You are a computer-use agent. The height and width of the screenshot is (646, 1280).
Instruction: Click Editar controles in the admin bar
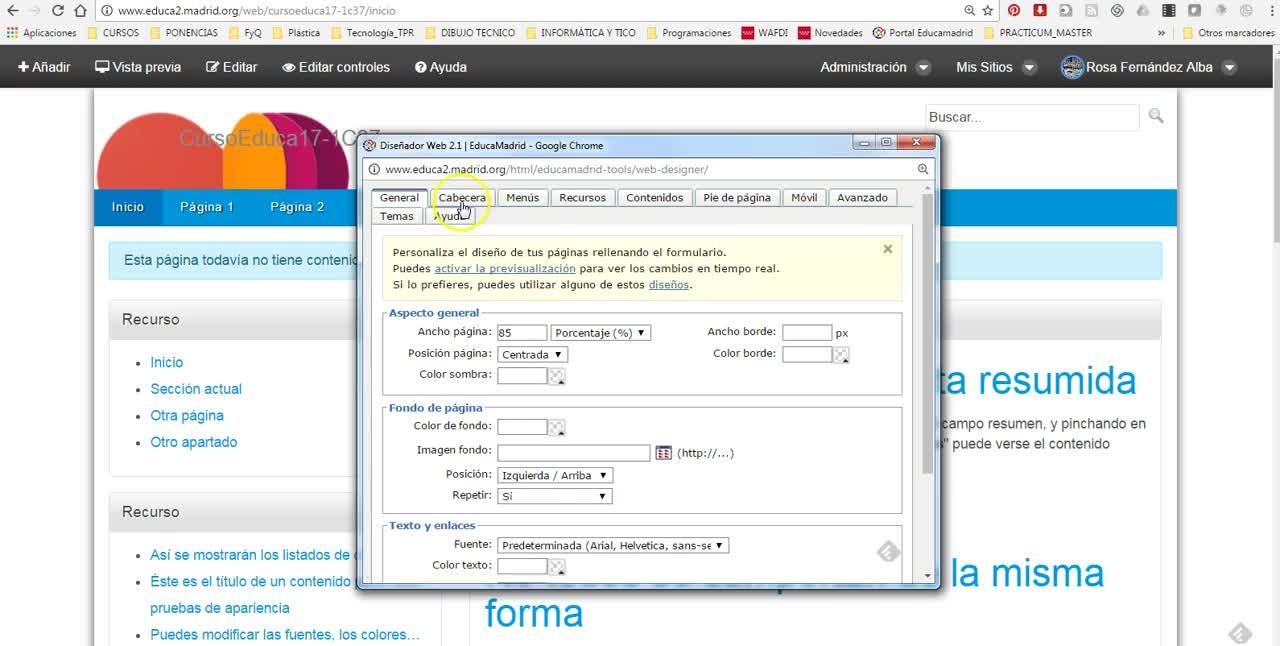(336, 67)
